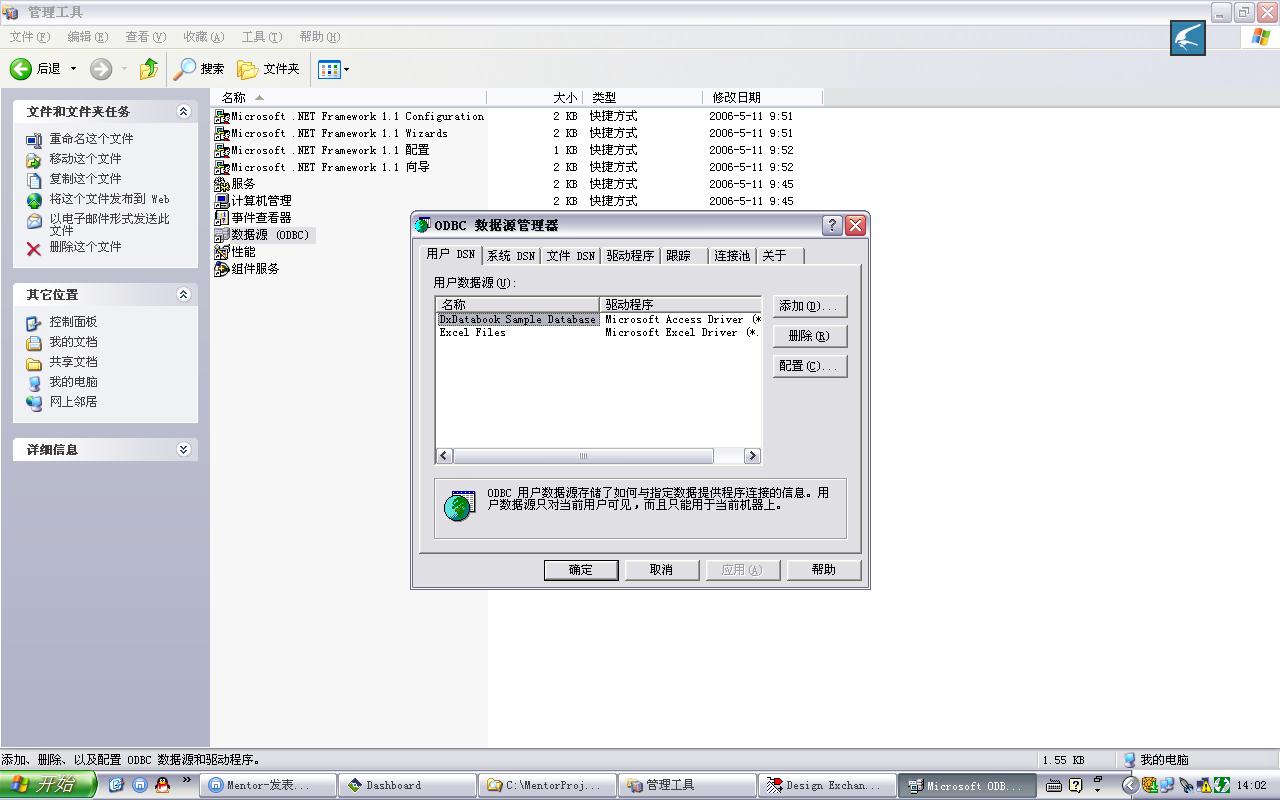This screenshot has height=800, width=1280.
Task: Click the data source list horizontal scrollbar thumb
Action: tap(584, 456)
